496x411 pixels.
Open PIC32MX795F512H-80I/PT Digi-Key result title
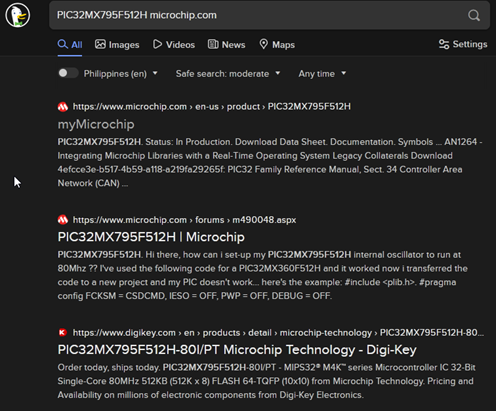pyautogui.click(x=237, y=350)
